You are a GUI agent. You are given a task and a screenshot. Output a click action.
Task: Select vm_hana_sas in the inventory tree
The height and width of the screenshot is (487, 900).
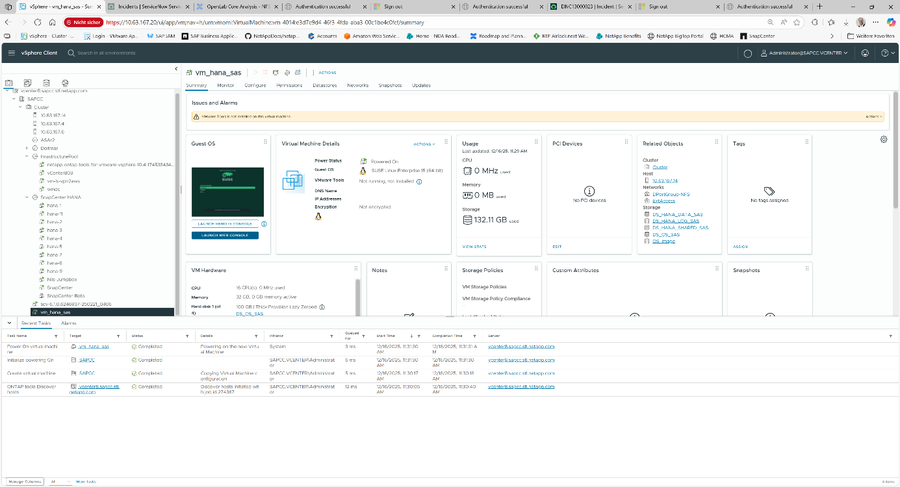tap(102, 312)
